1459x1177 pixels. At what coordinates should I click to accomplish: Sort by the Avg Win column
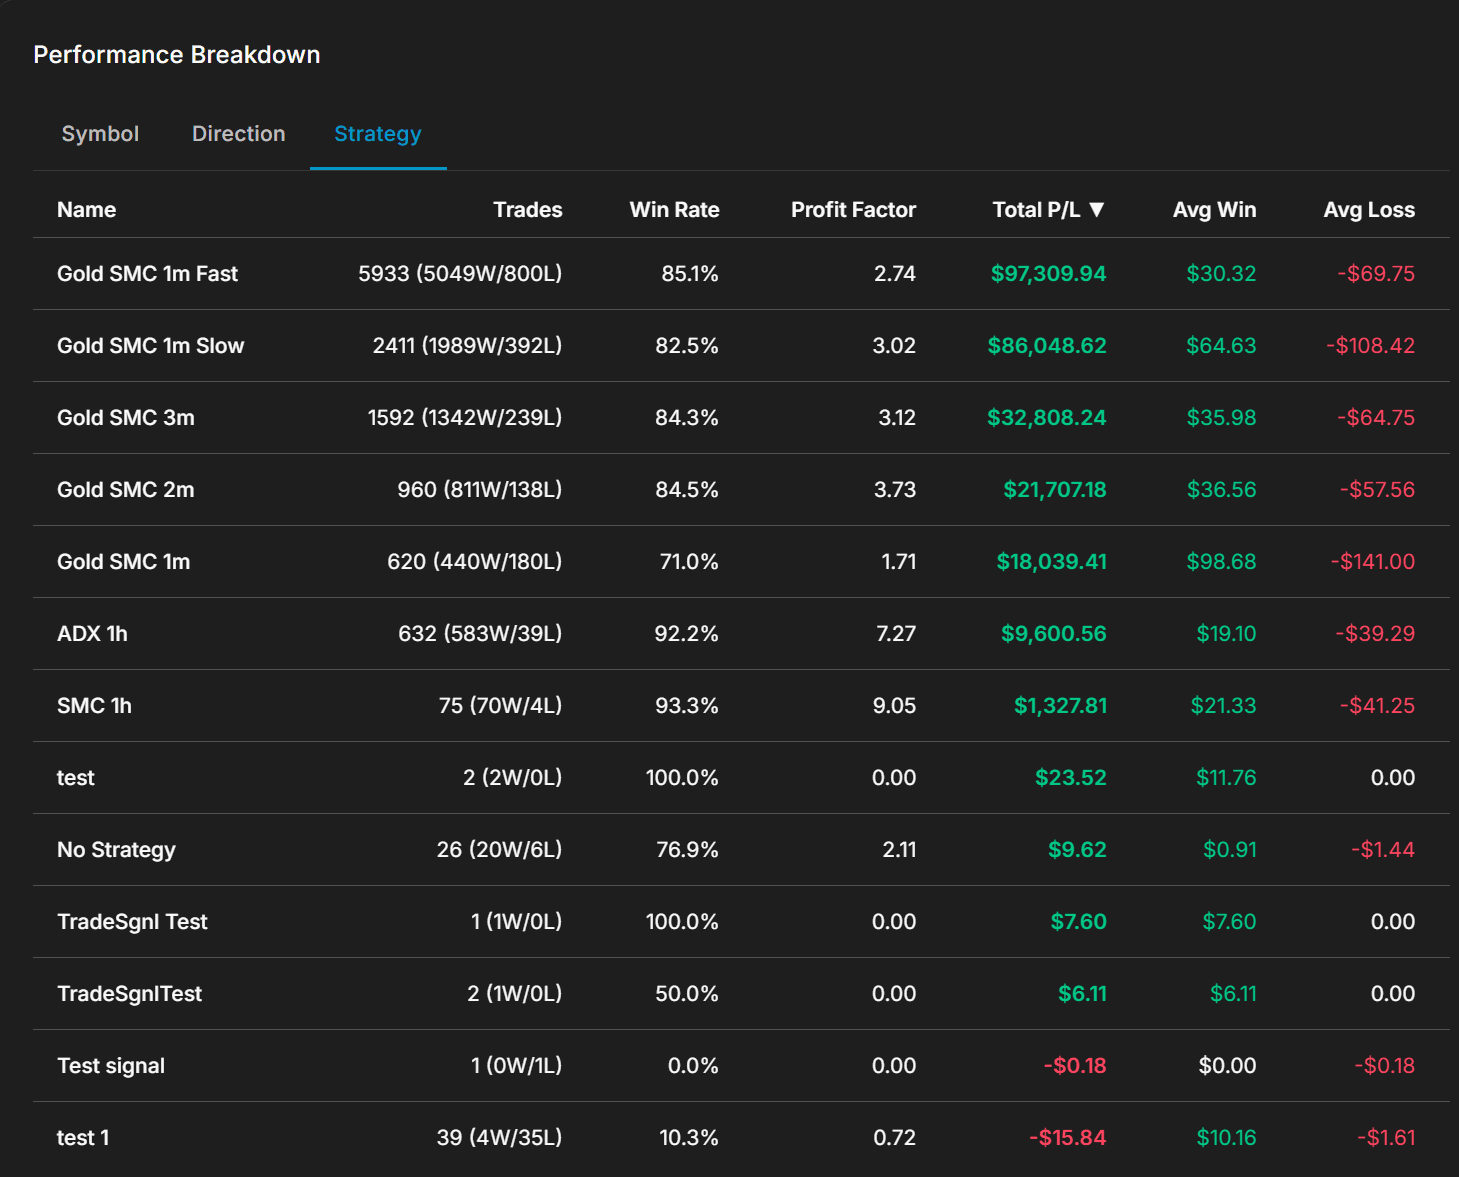pyautogui.click(x=1214, y=209)
